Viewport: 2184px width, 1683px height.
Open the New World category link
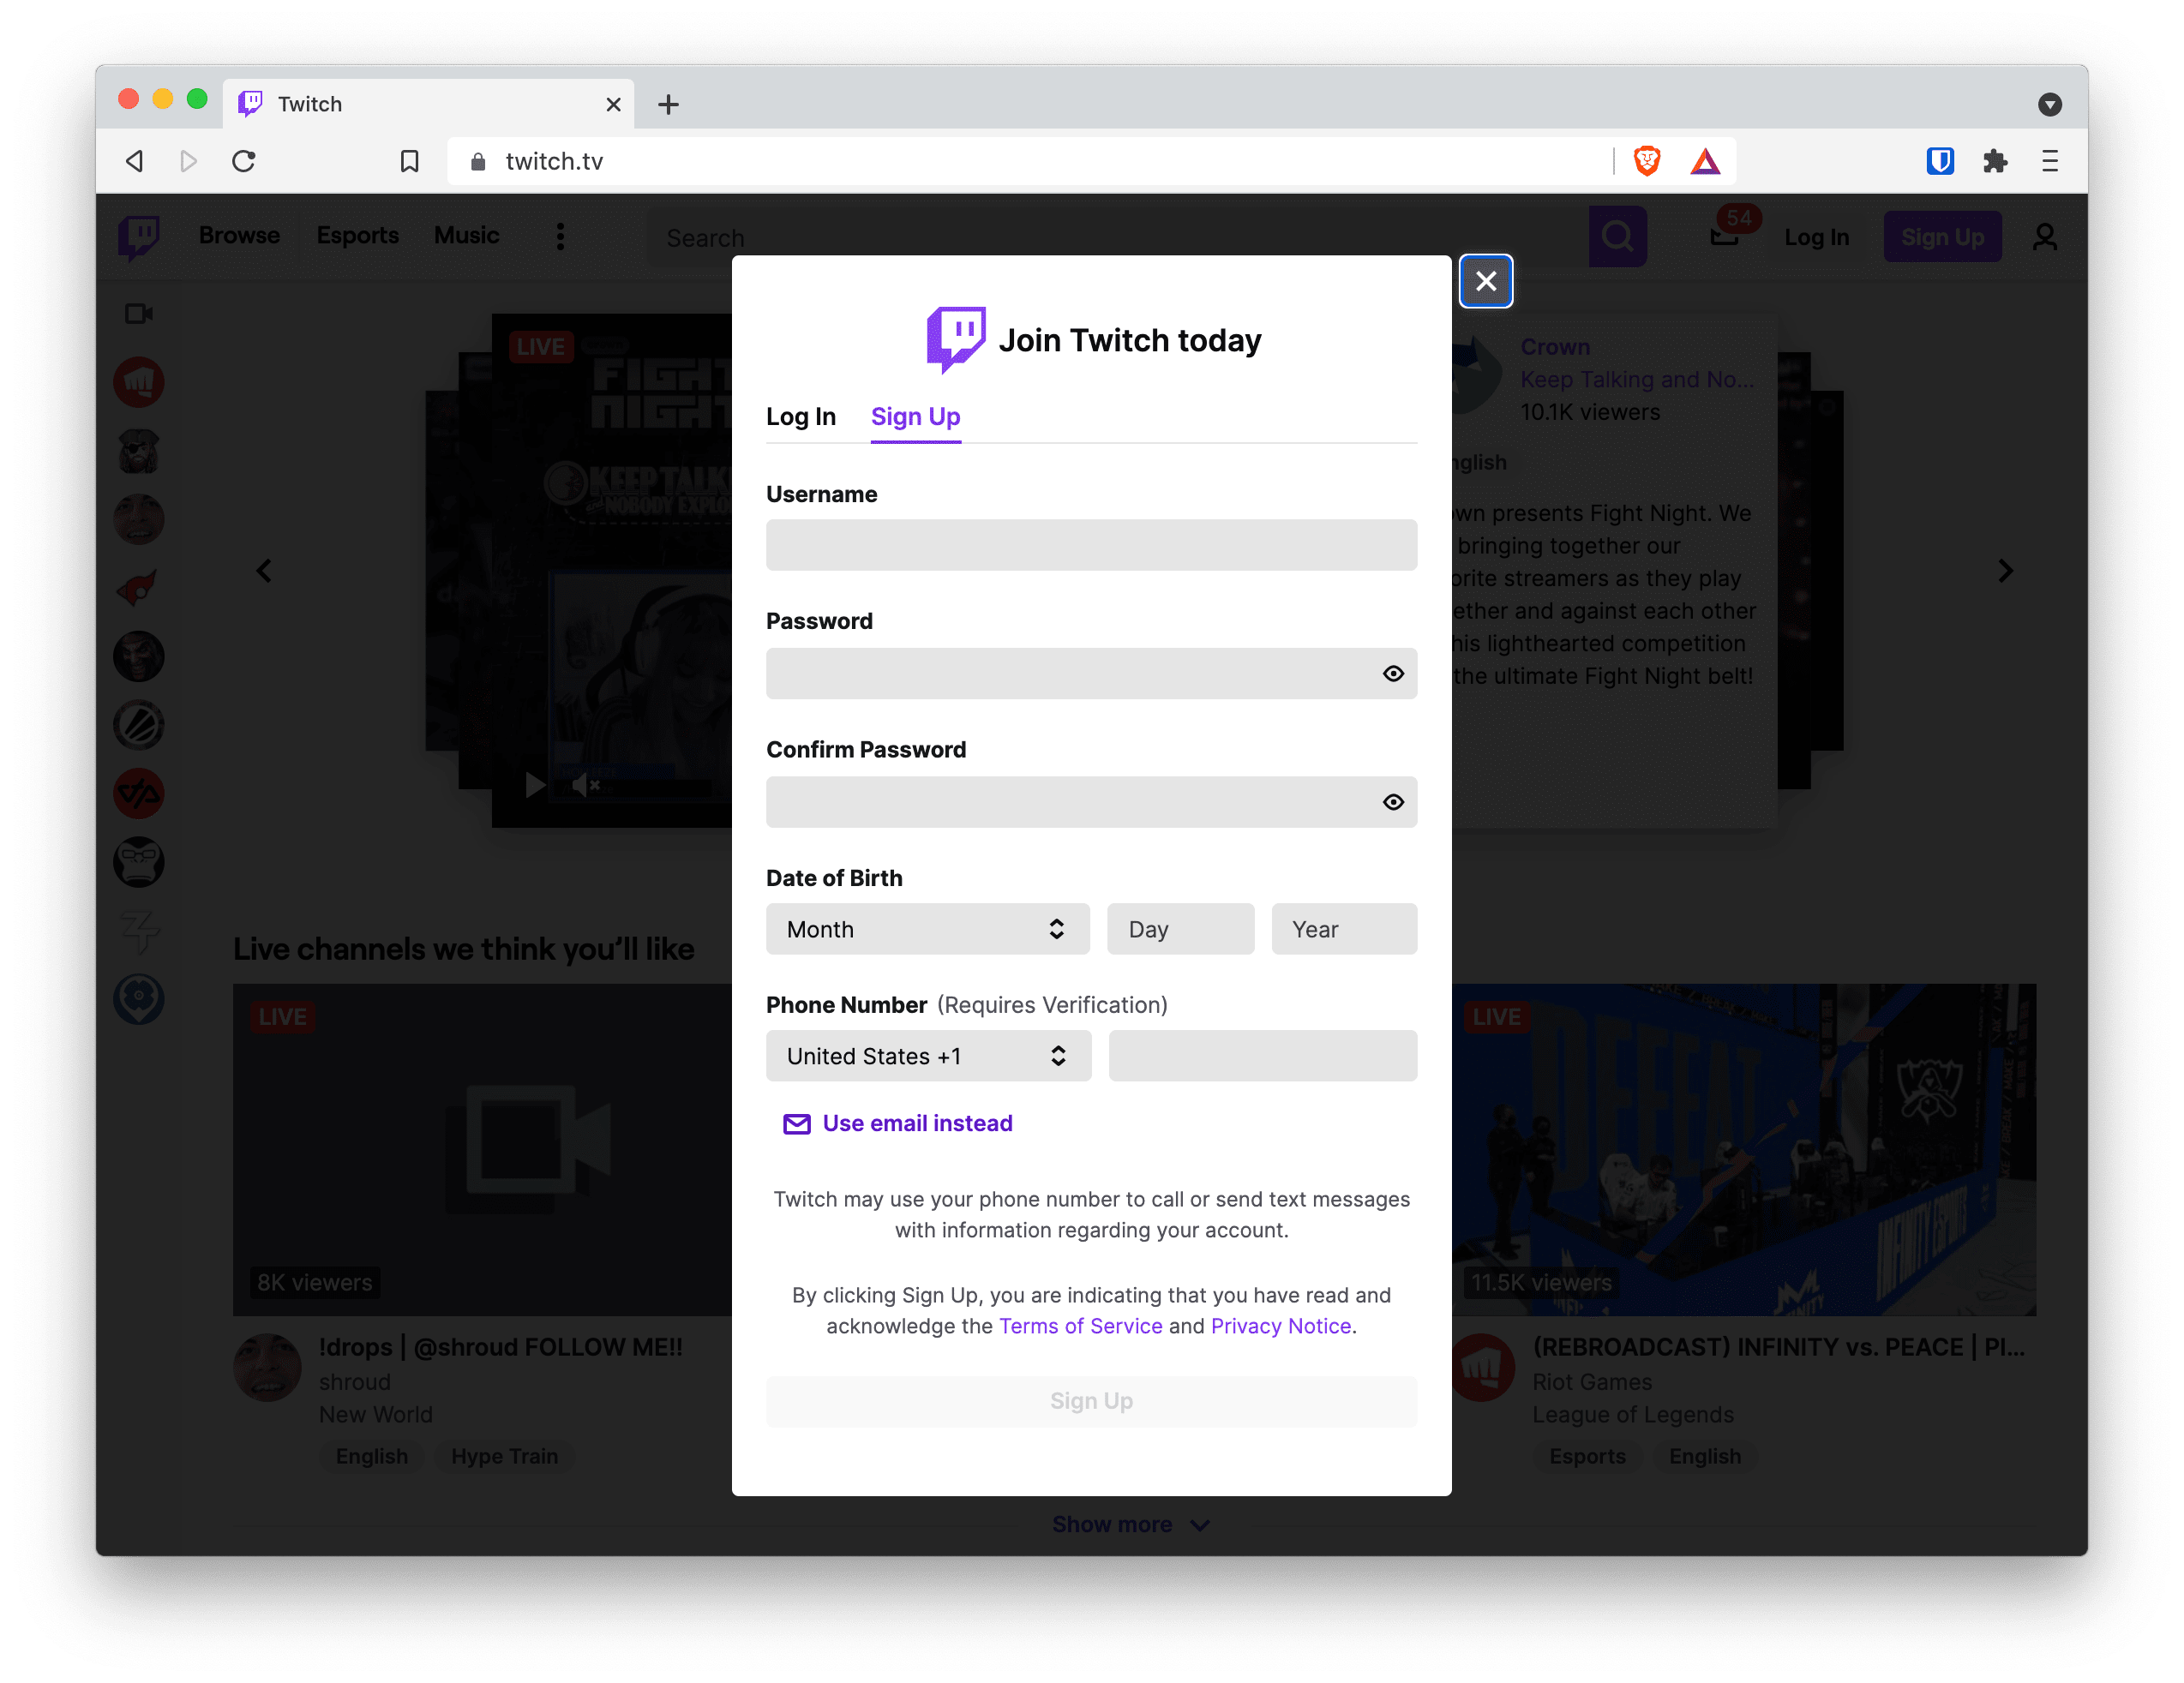(376, 1415)
